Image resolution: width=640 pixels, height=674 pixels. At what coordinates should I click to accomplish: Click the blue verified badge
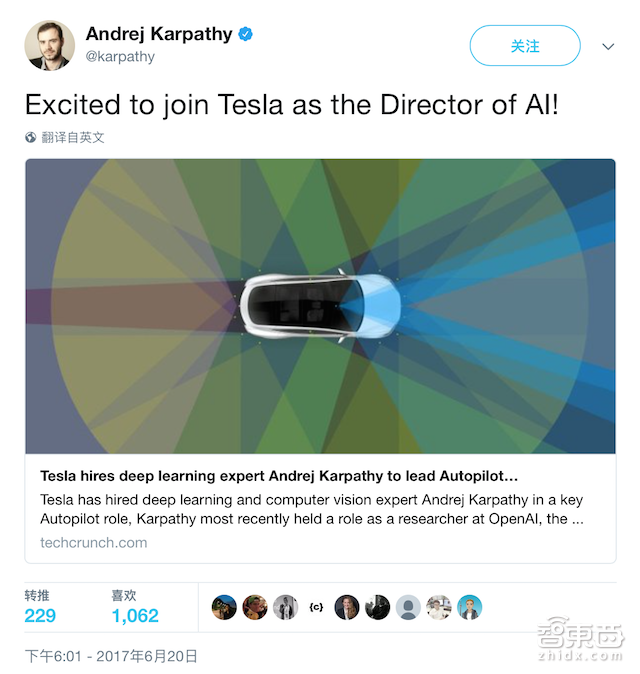pyautogui.click(x=245, y=34)
